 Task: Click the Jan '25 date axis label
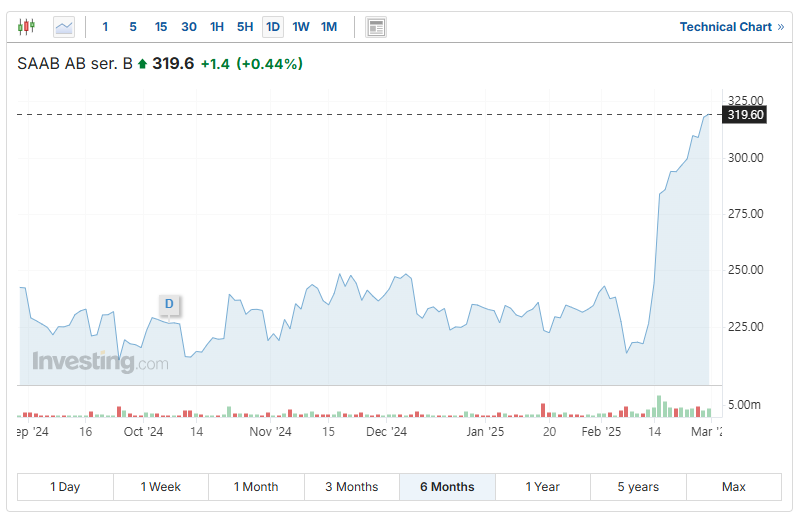point(485,432)
